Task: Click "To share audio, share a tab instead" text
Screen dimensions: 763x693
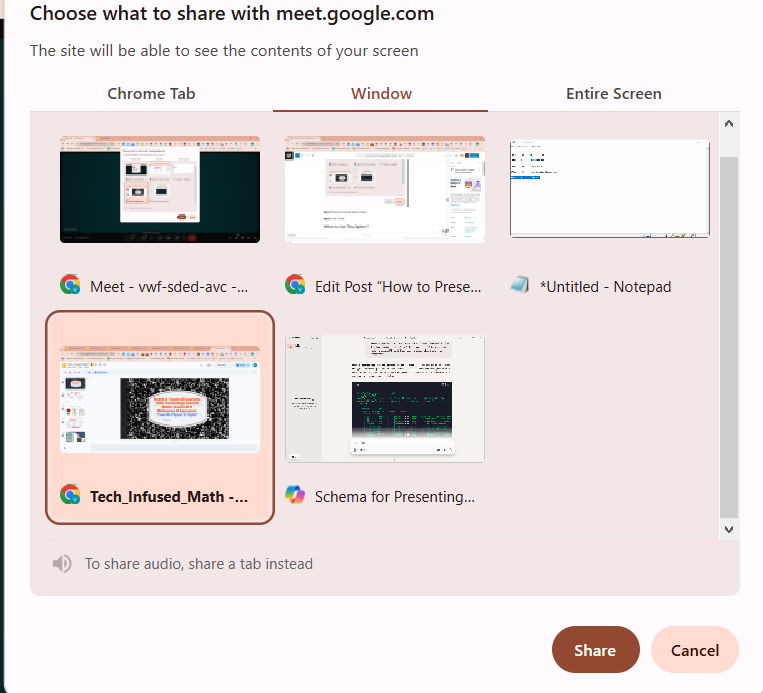Action: (199, 564)
